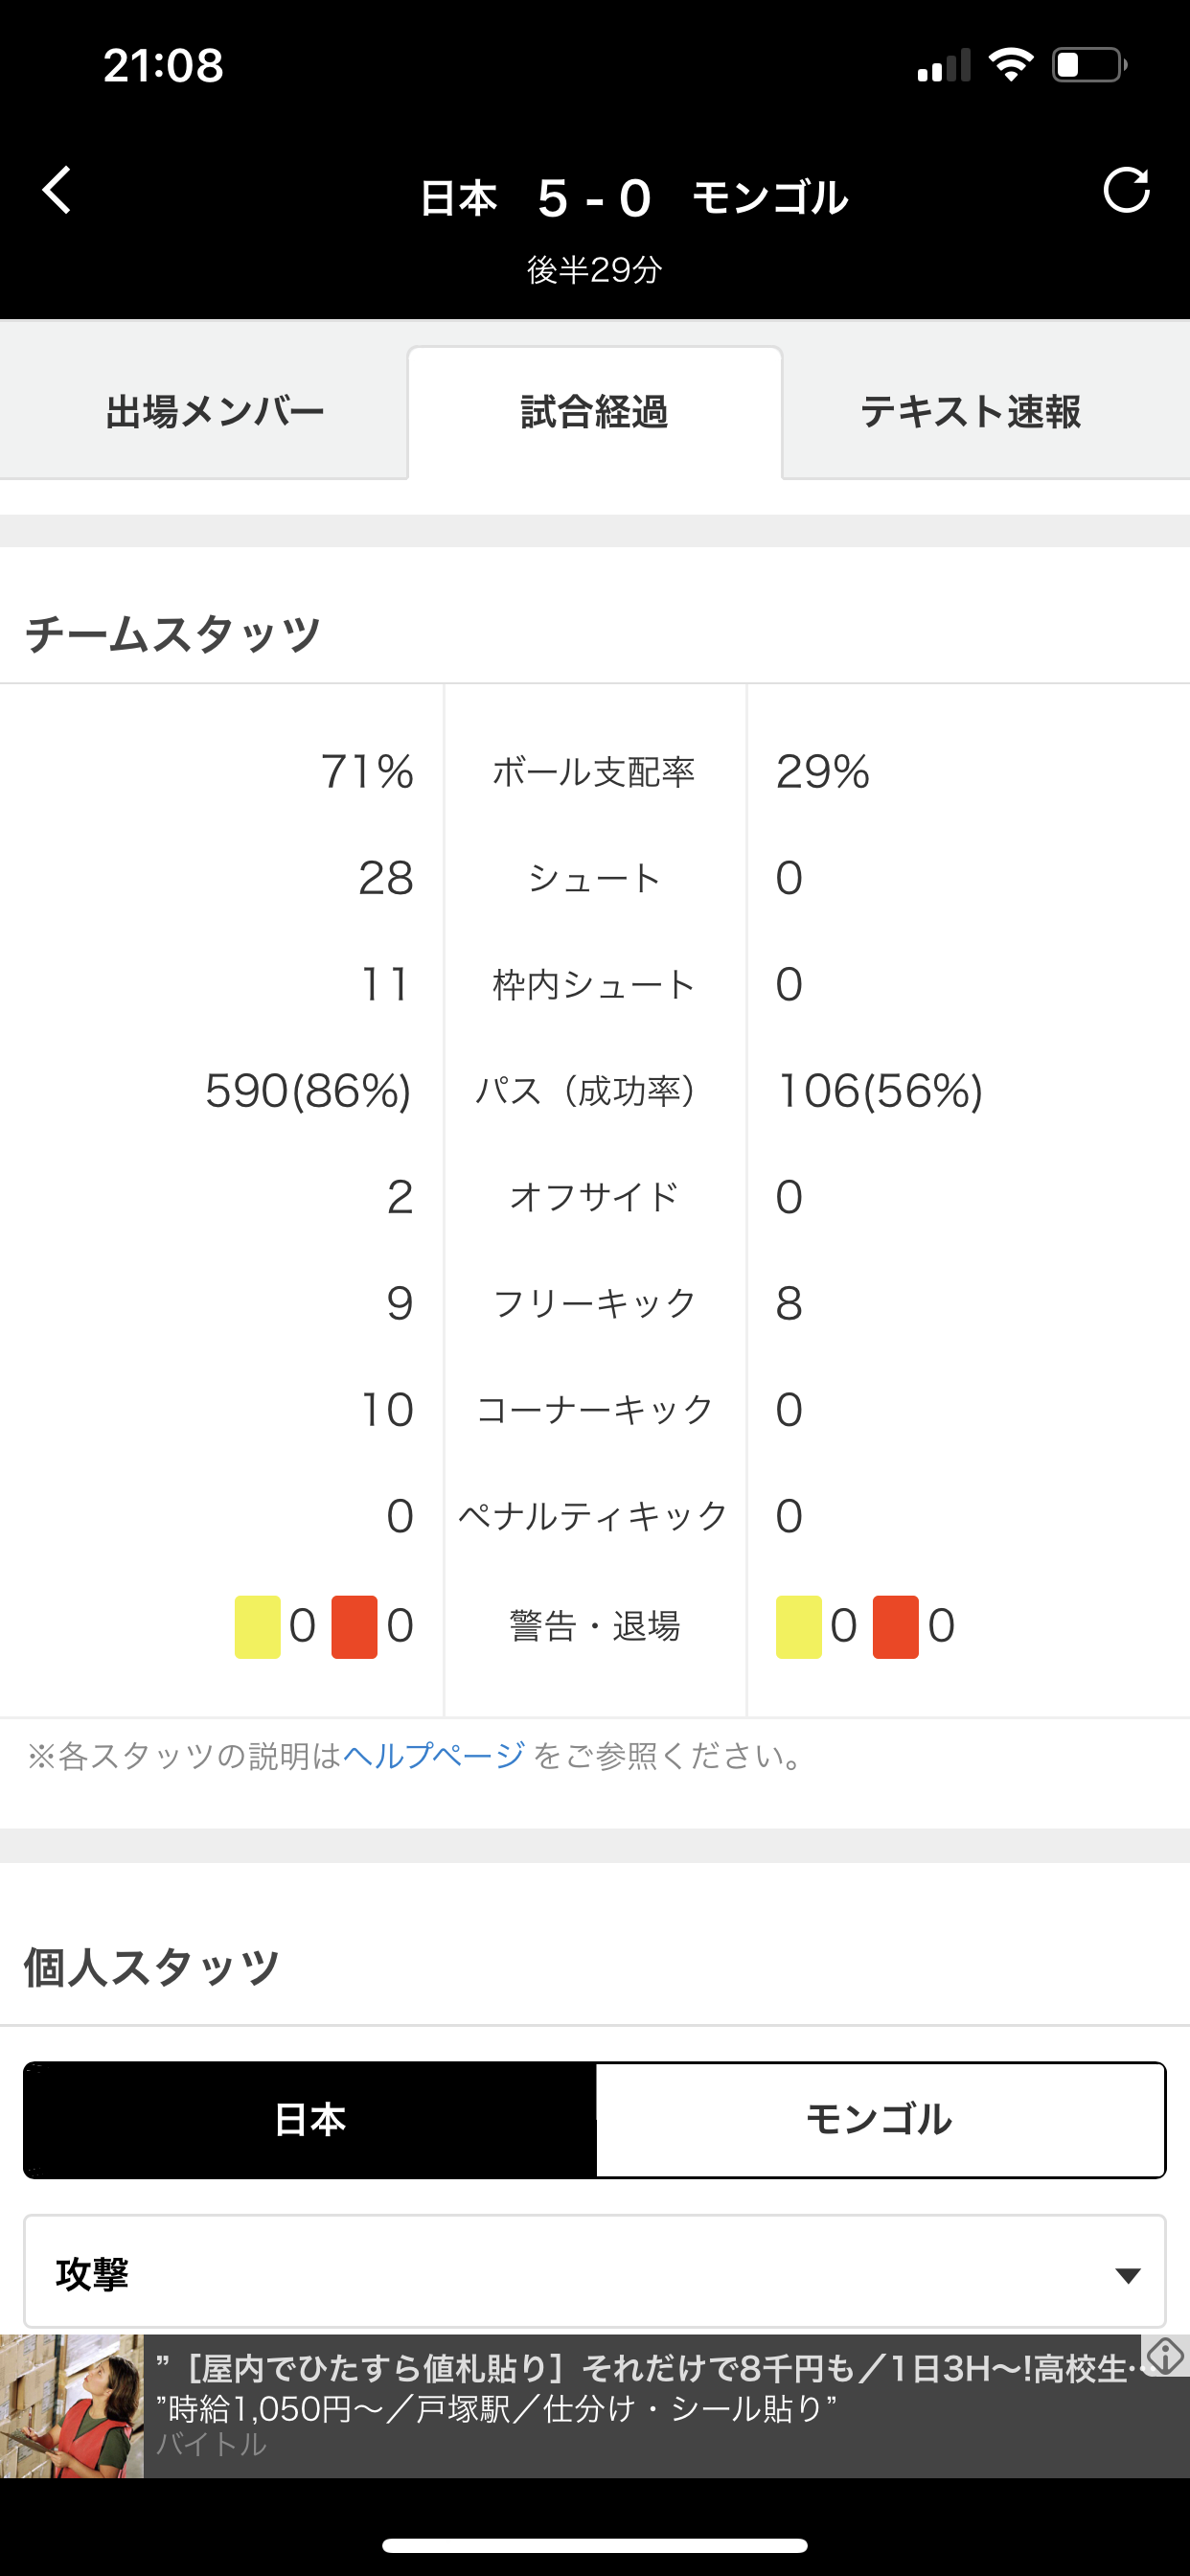
Task: Refresh the match score
Action: point(1126,190)
